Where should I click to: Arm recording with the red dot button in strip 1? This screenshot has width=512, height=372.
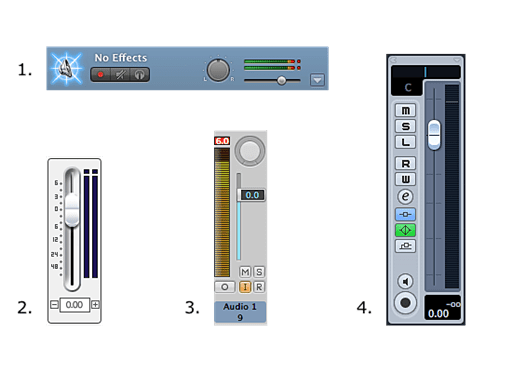click(x=100, y=74)
